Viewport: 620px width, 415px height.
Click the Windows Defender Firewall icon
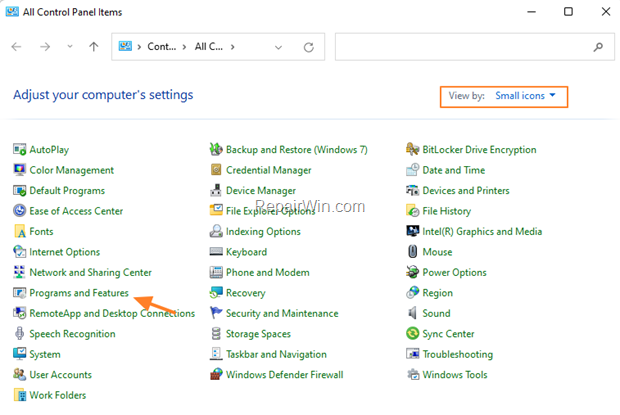pos(216,375)
